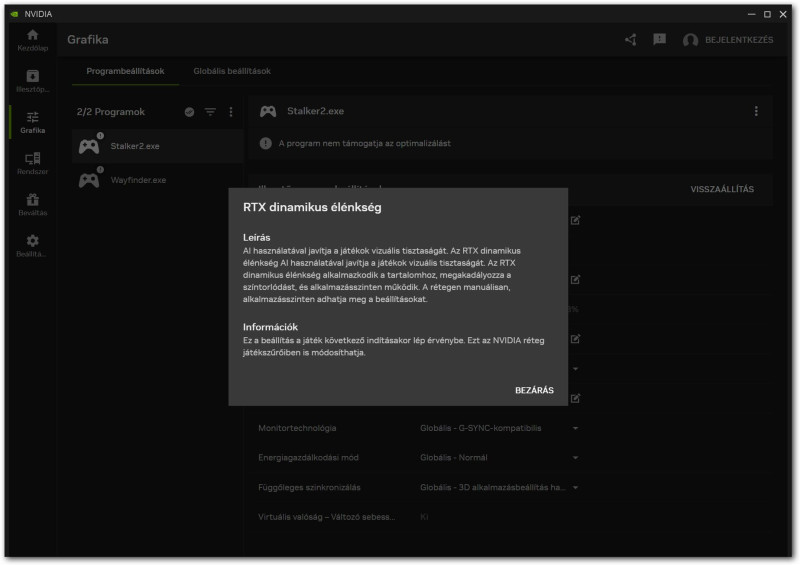
Task: Click the user avatar icon
Action: (690, 40)
